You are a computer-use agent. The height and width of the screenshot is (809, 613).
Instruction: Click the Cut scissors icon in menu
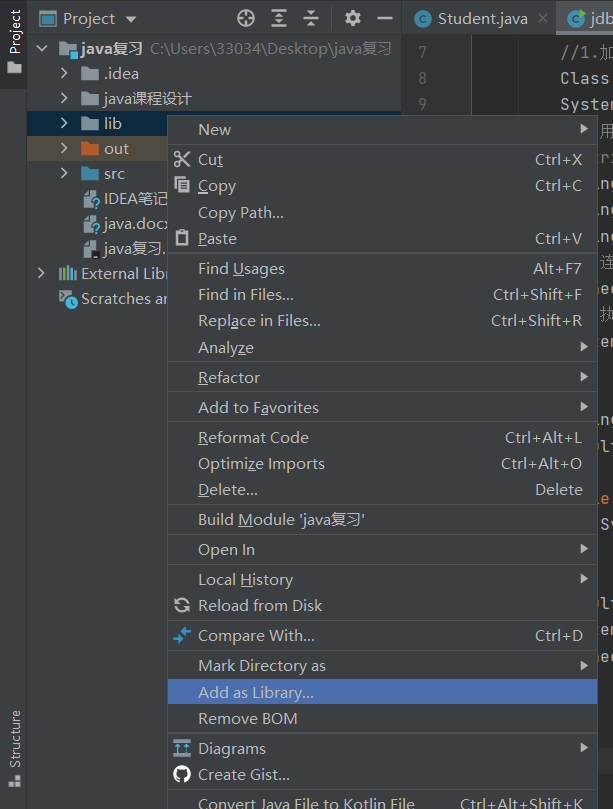pyautogui.click(x=182, y=160)
